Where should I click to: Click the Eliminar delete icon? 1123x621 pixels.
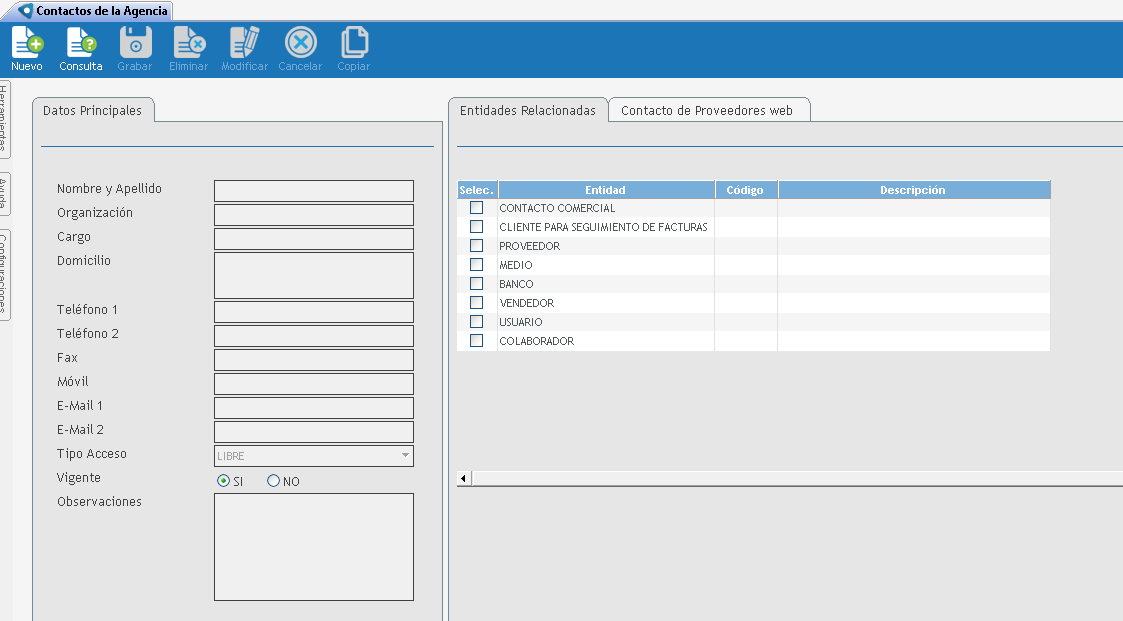(189, 43)
